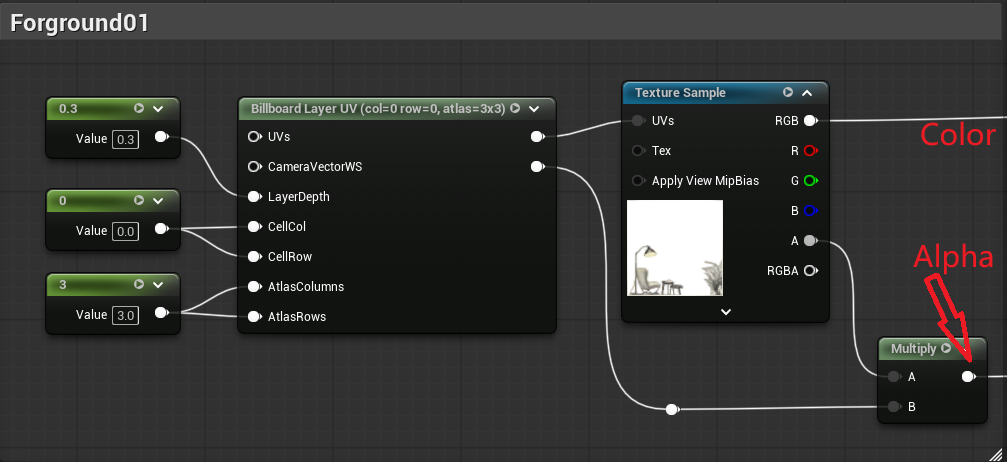The image size is (1007, 462).
Task: Click the preview icon on the Multiply node
Action: (x=946, y=348)
